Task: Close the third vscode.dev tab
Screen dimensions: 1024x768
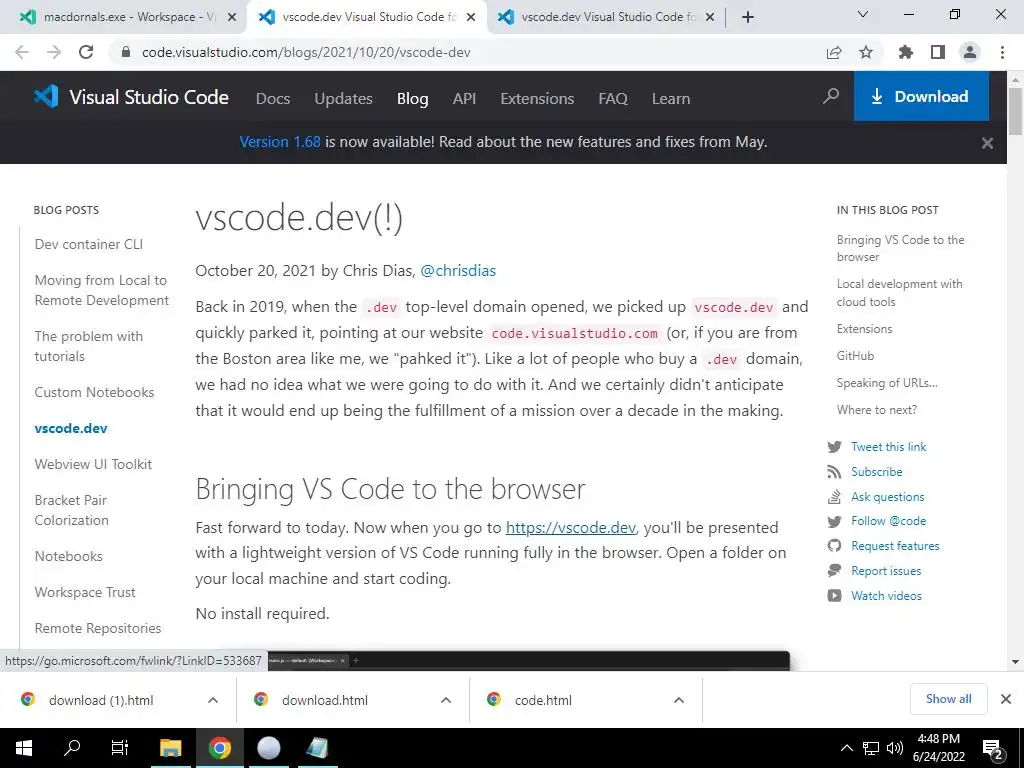Action: tap(711, 18)
